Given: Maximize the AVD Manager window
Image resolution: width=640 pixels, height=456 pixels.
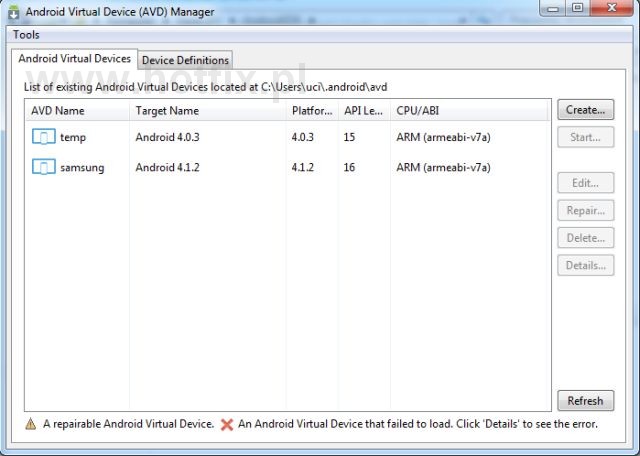Looking at the screenshot, I should tap(578, 8).
